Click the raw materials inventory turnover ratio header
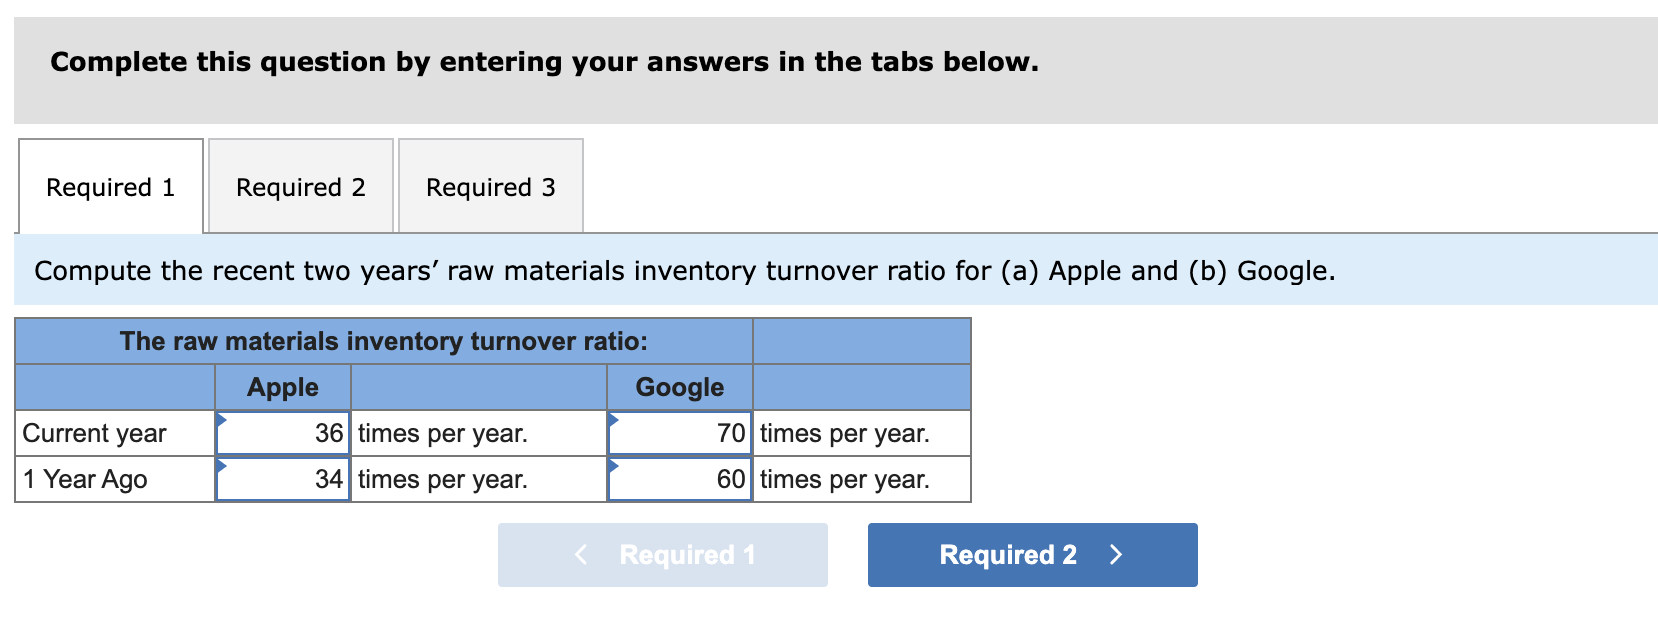The image size is (1658, 622). (383, 341)
